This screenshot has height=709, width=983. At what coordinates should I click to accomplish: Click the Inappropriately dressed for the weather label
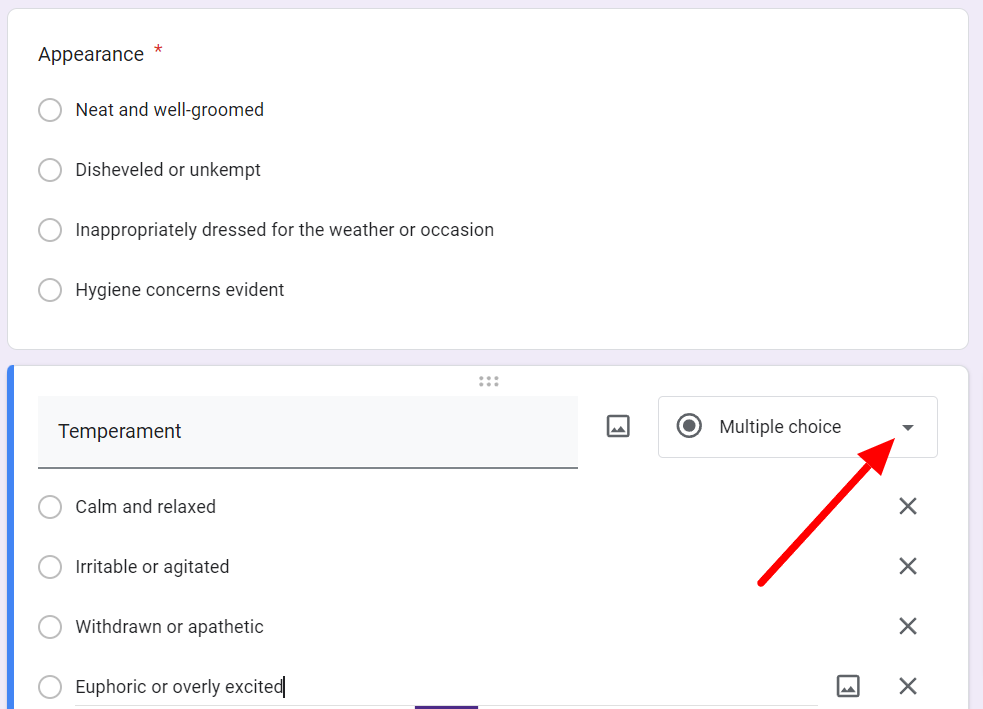(x=285, y=230)
